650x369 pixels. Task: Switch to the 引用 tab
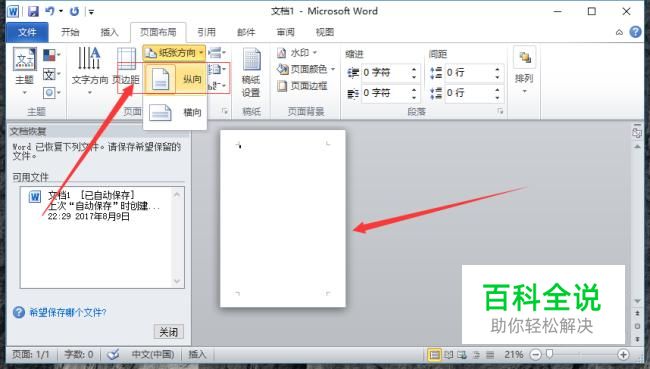point(206,32)
